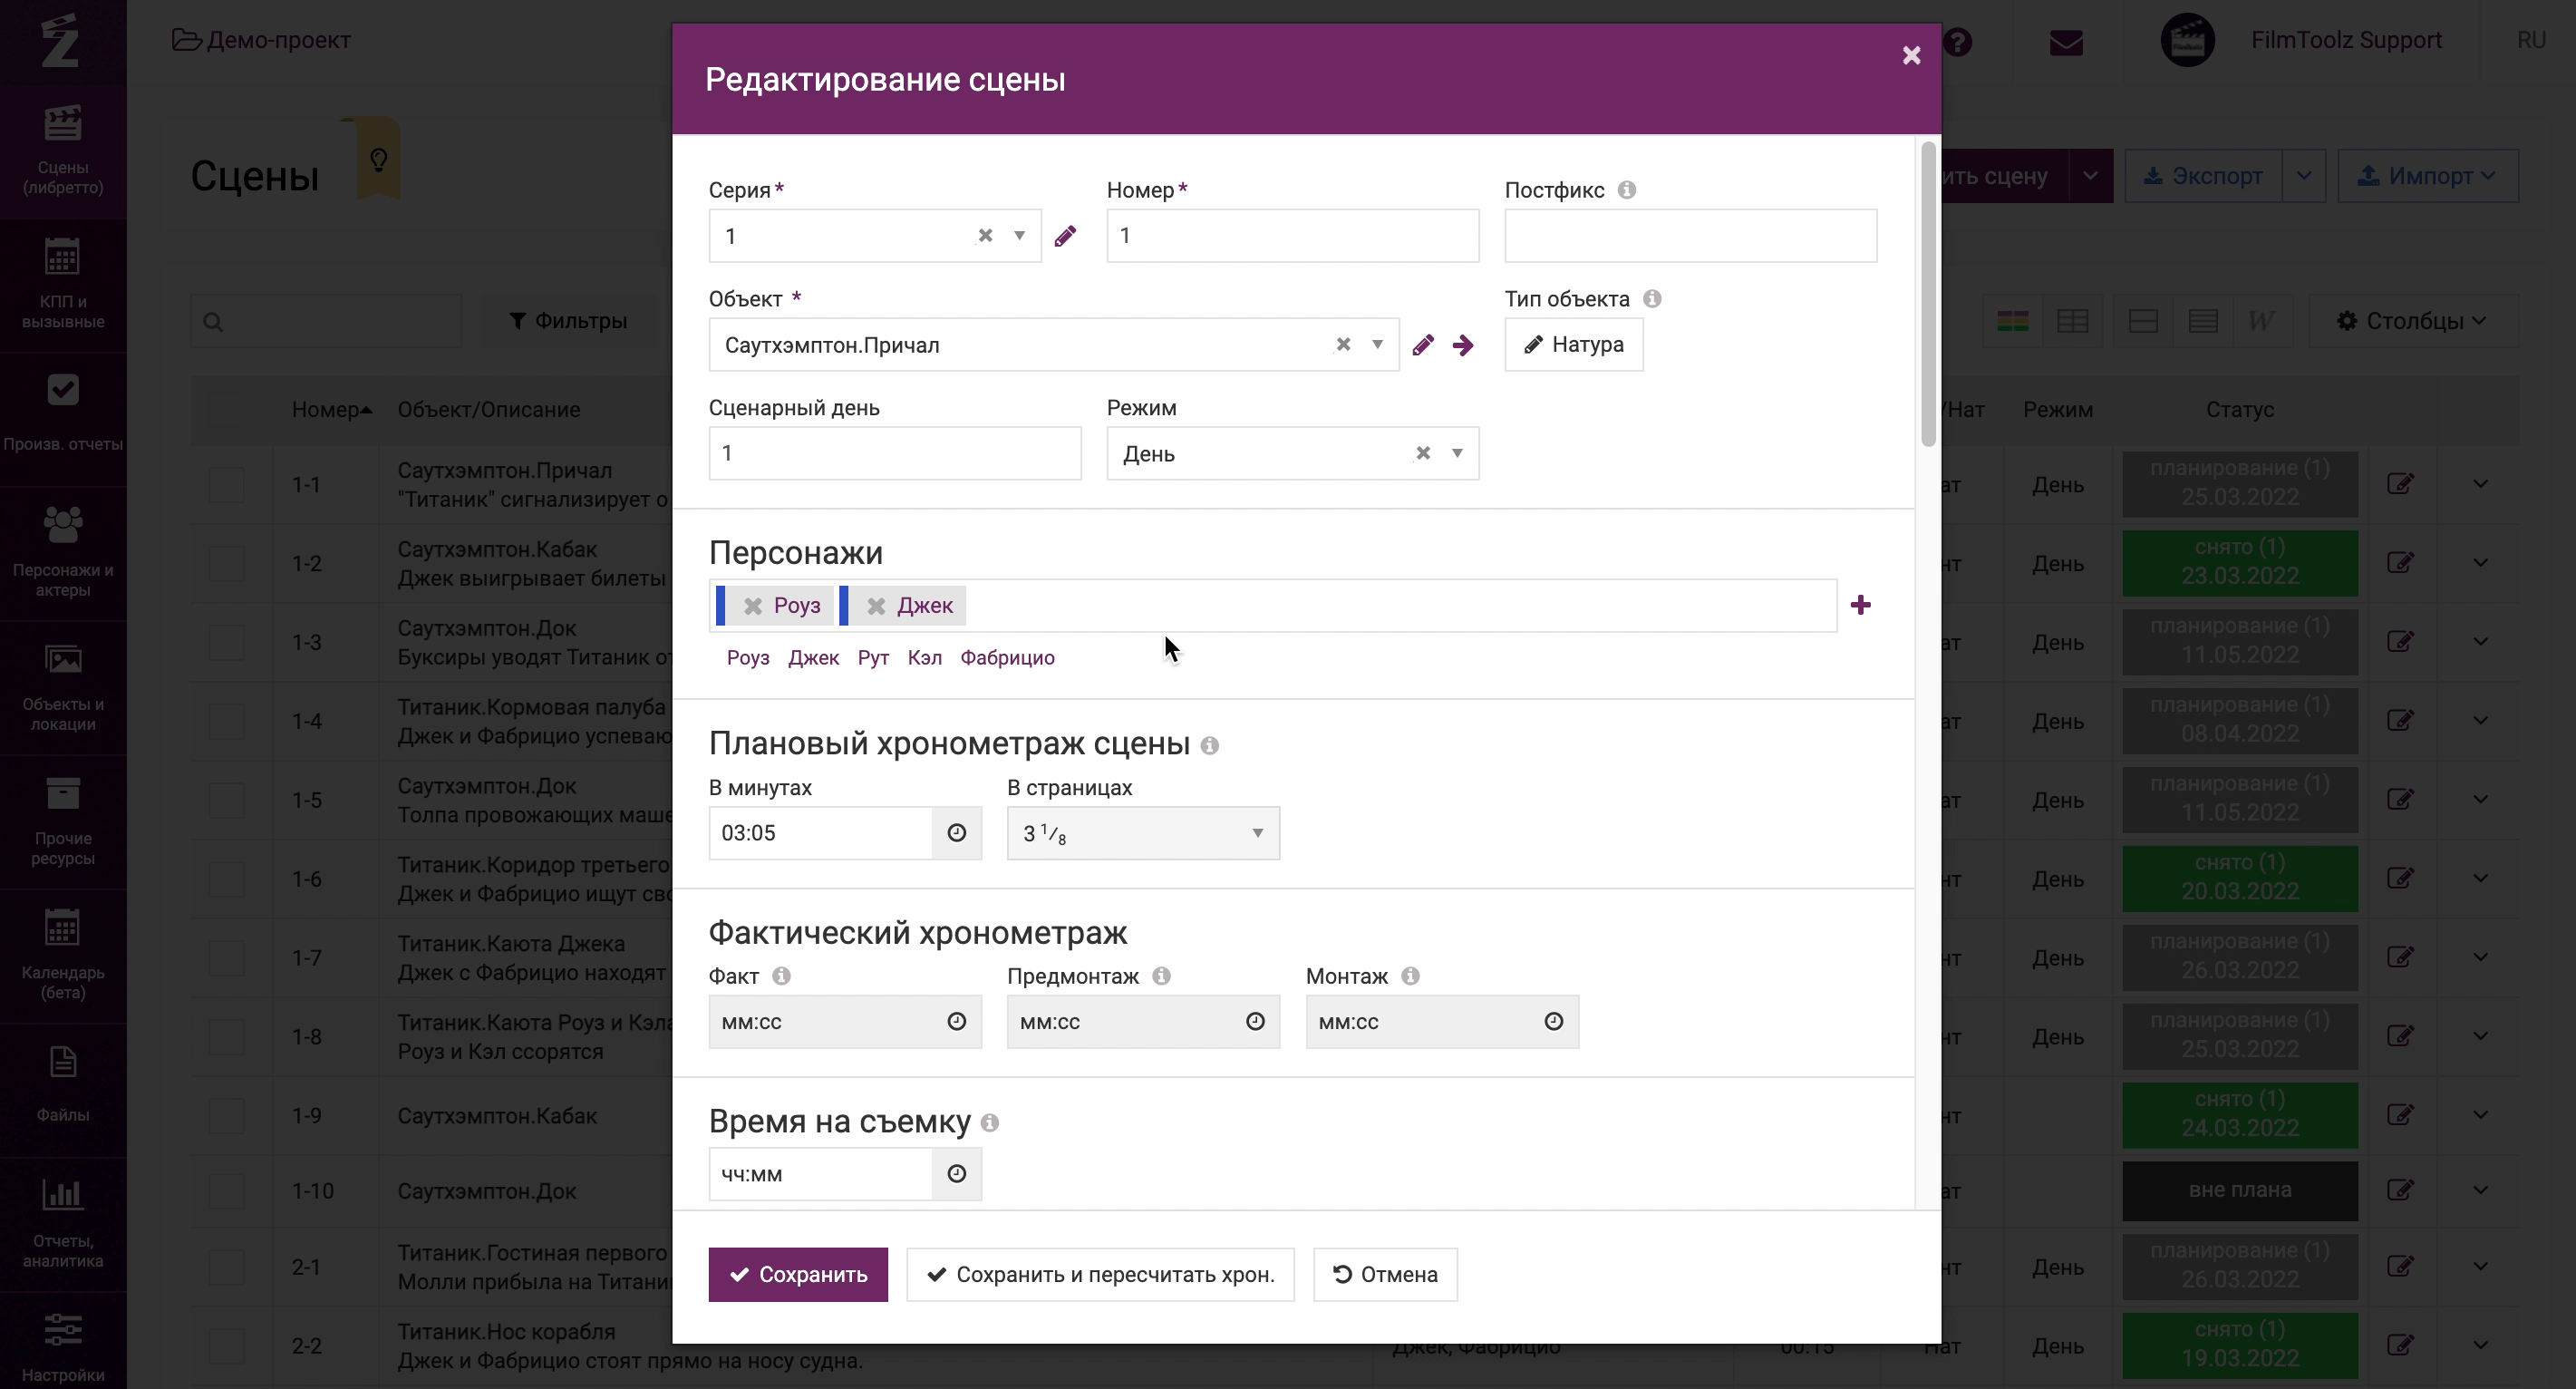Viewport: 2576px width, 1389px height.
Task: Click the info icon next to Постфикс
Action: pyautogui.click(x=1627, y=190)
